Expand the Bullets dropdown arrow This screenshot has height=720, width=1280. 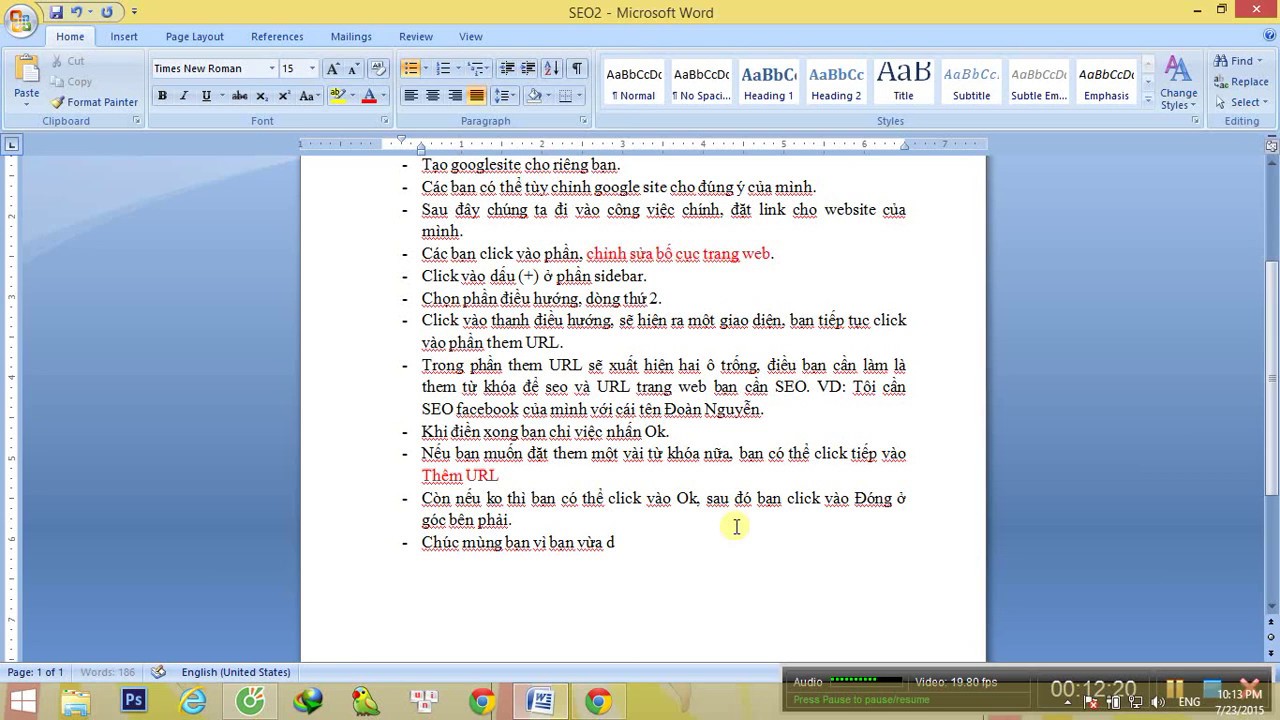click(425, 68)
